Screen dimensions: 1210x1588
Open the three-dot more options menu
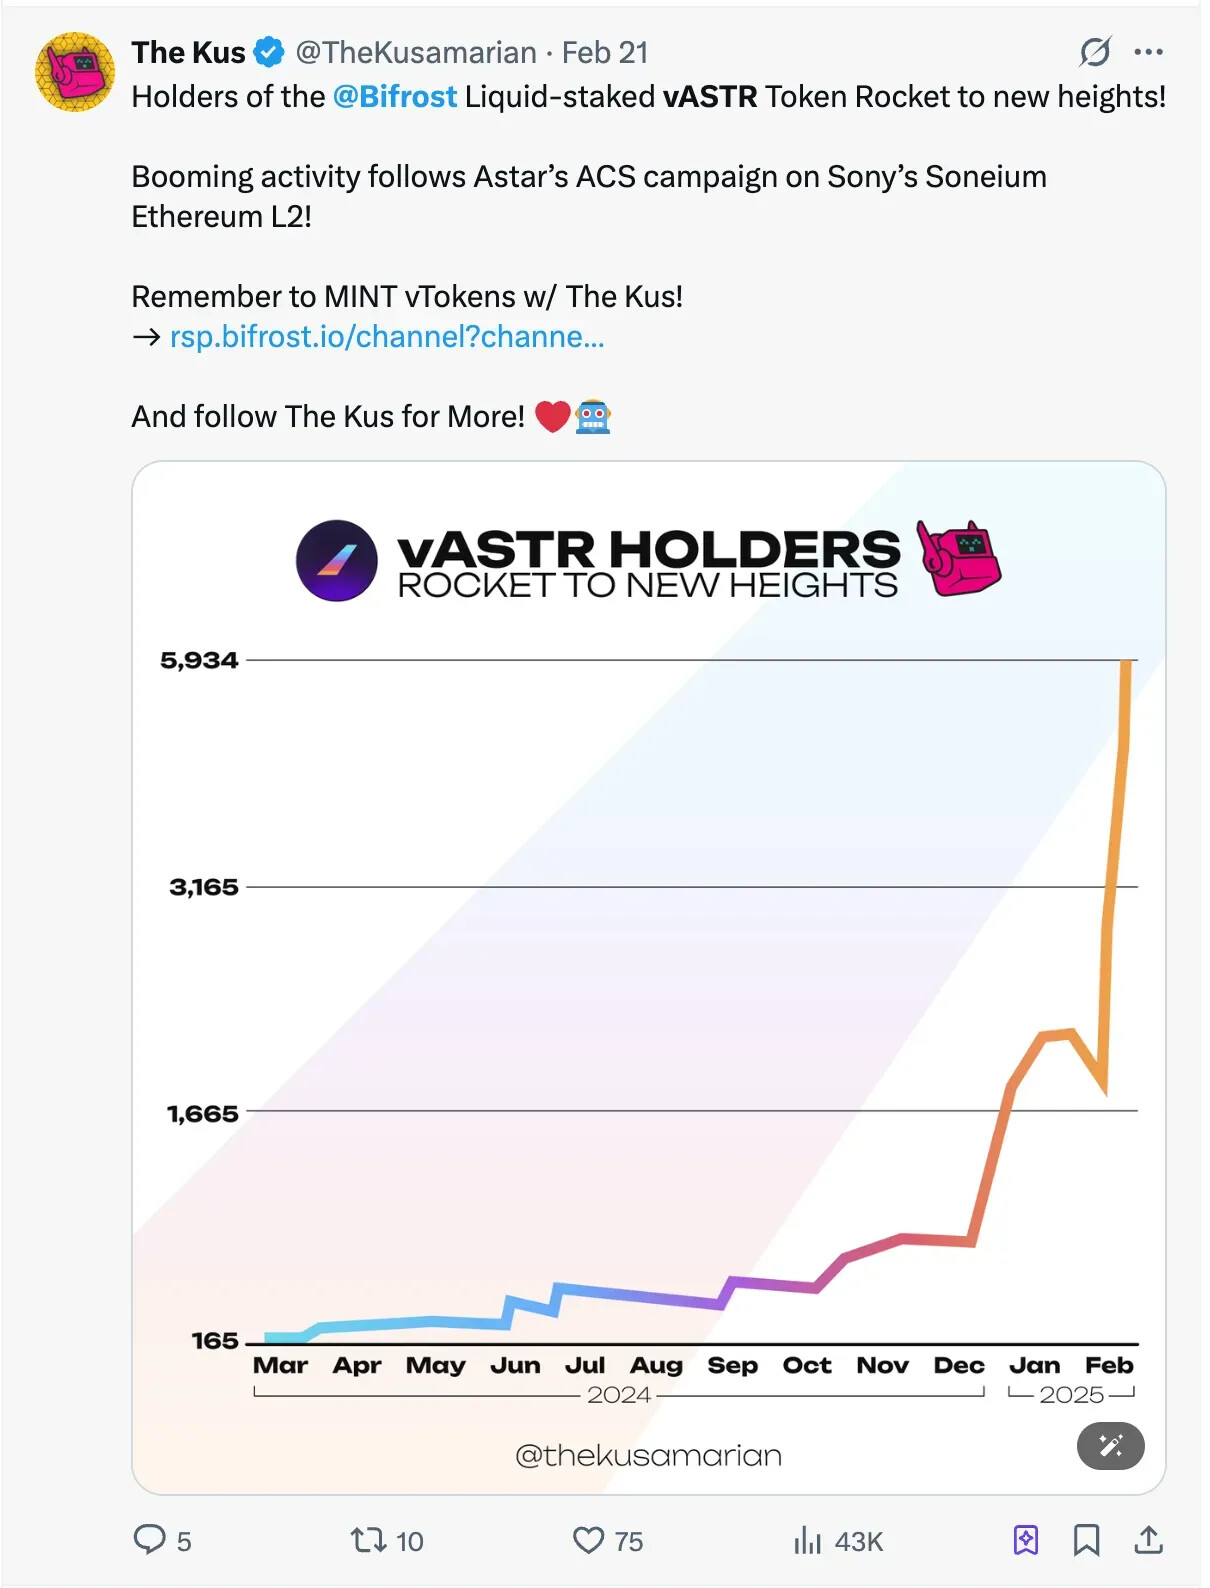click(x=1148, y=52)
